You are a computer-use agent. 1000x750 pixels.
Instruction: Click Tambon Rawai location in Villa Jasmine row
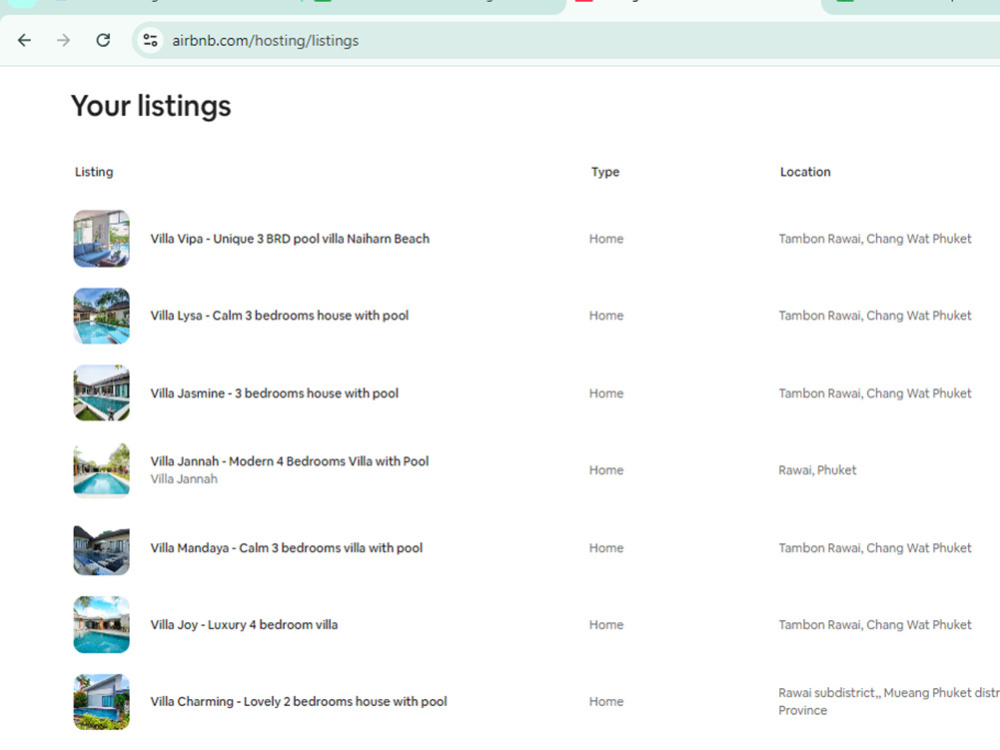tap(875, 393)
